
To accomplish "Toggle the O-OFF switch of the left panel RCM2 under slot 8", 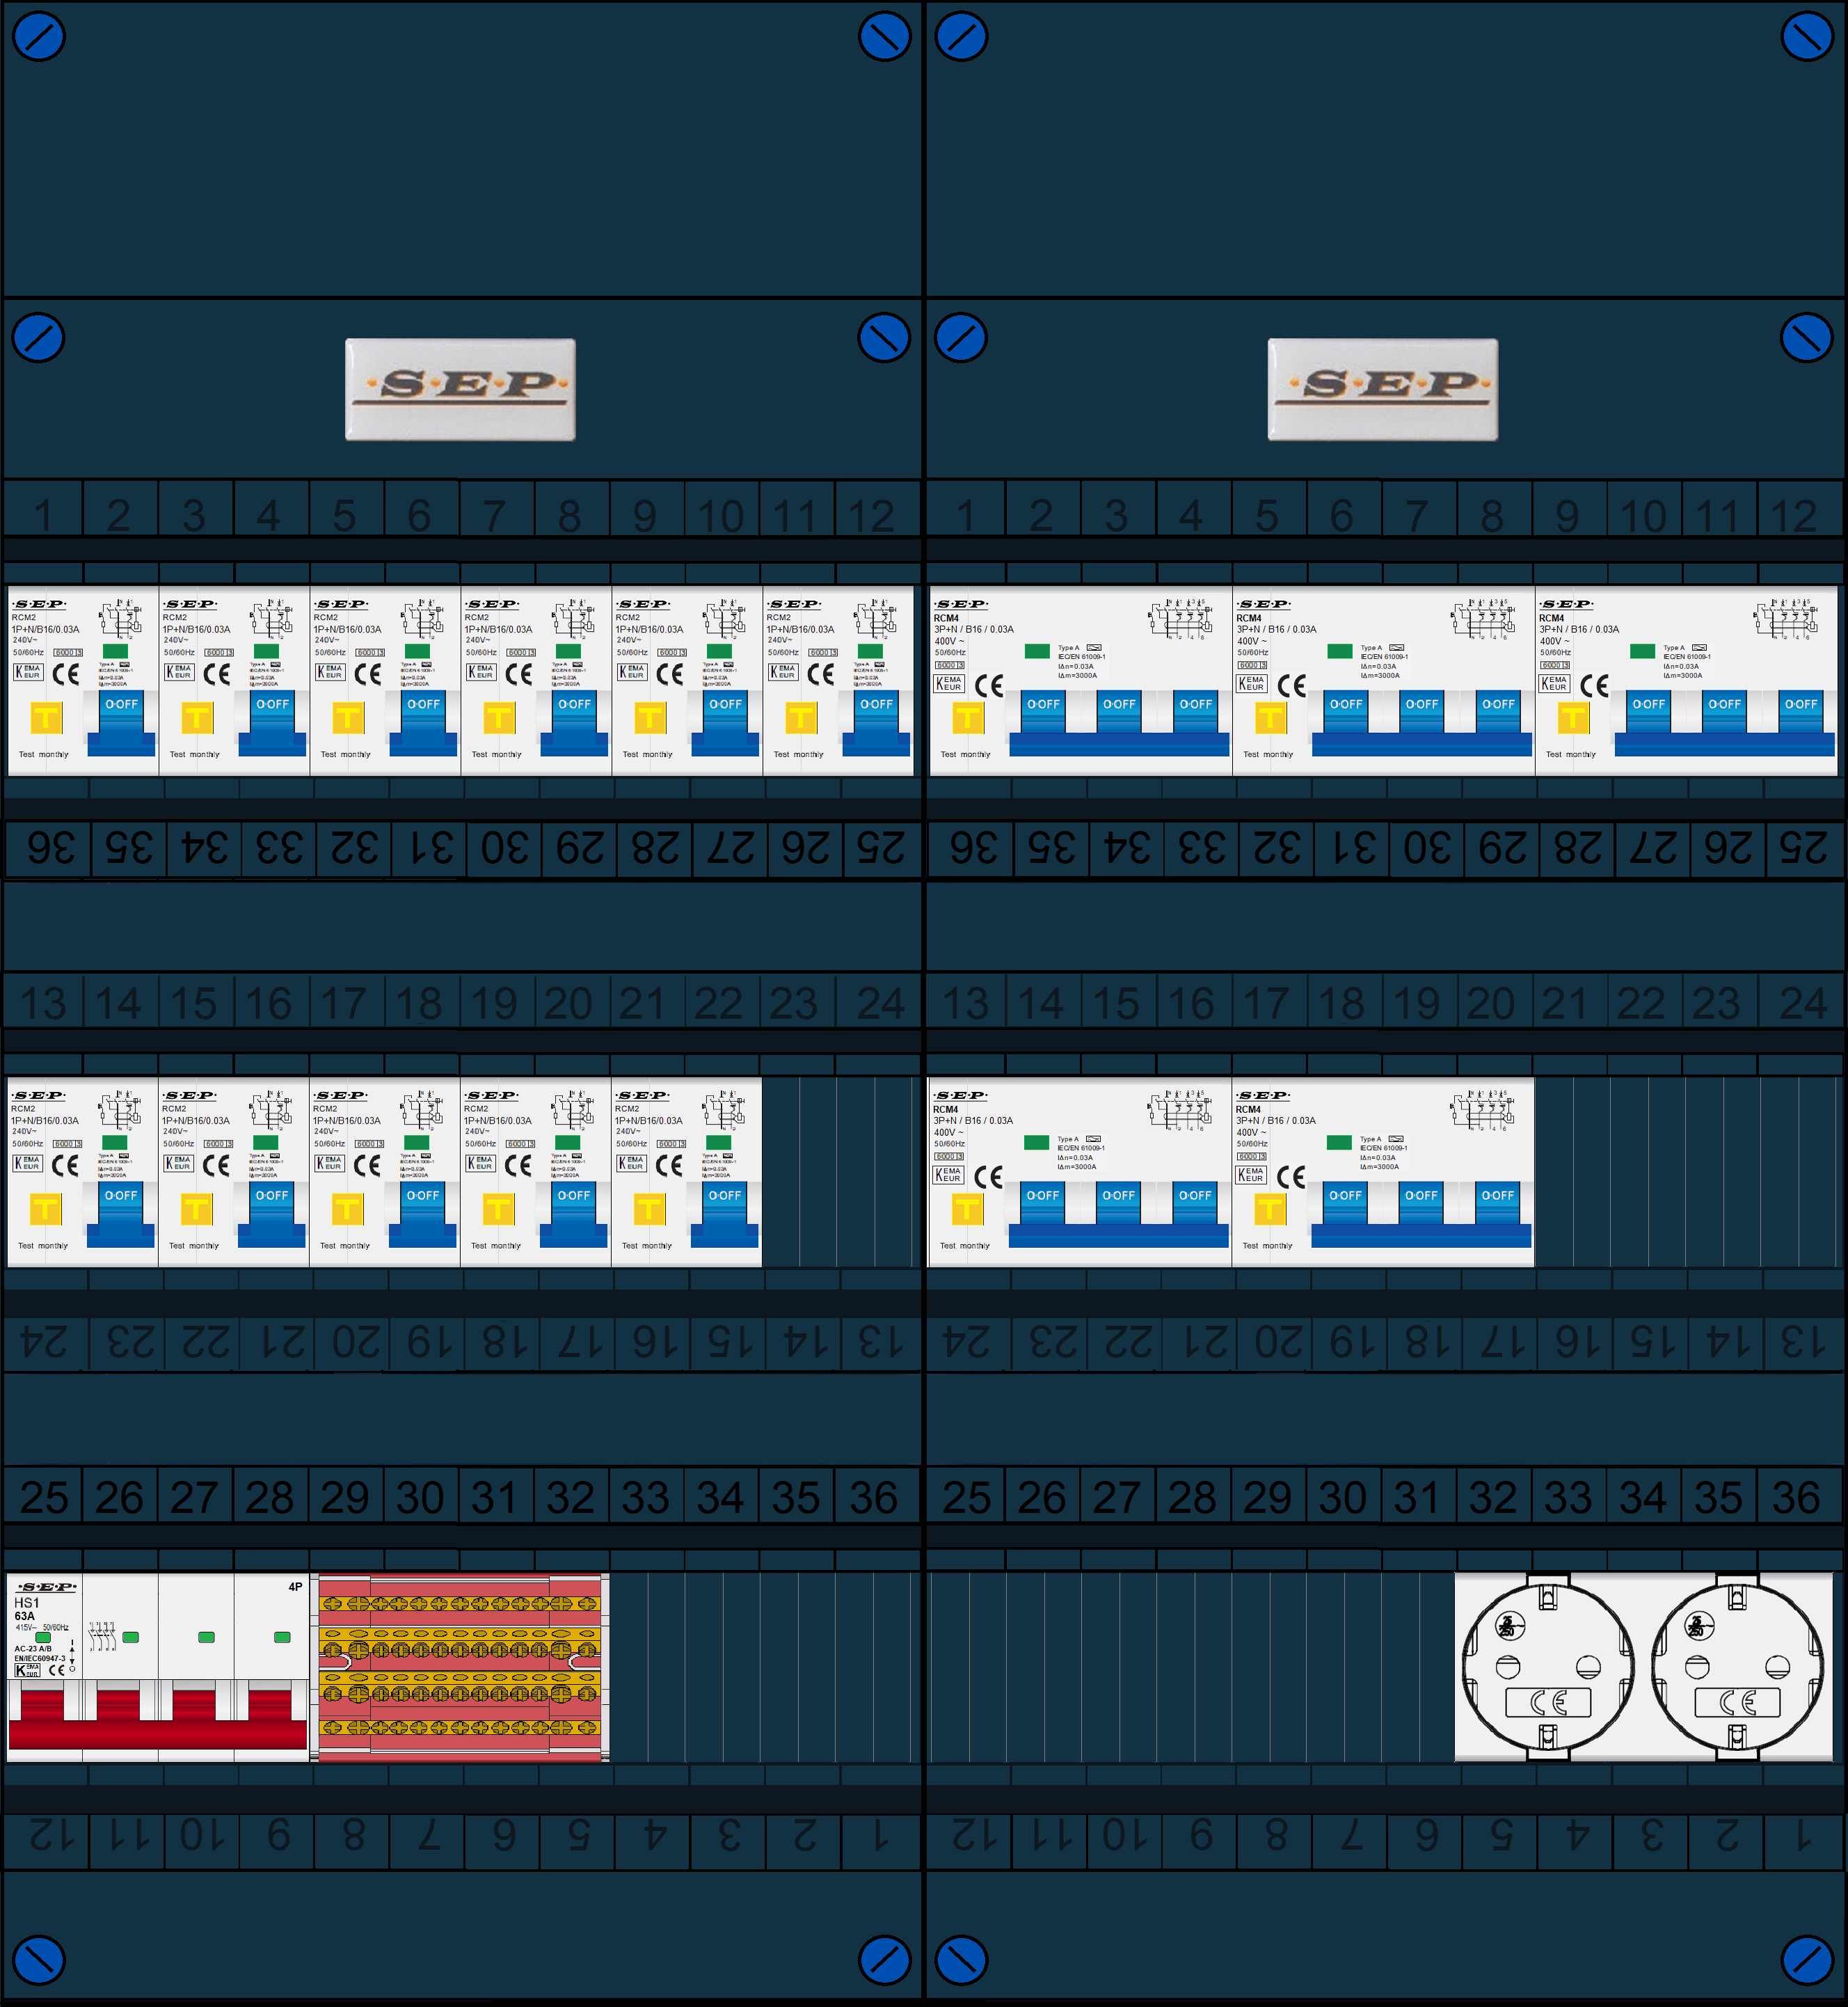I will click(574, 722).
